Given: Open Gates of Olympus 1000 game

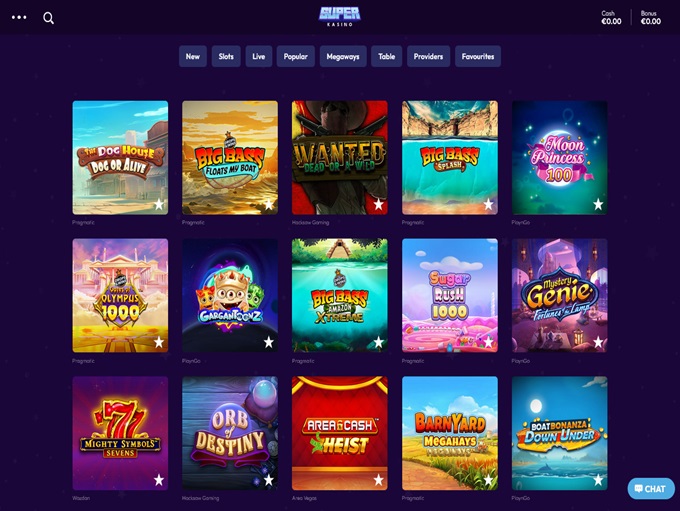Looking at the screenshot, I should (x=120, y=295).
